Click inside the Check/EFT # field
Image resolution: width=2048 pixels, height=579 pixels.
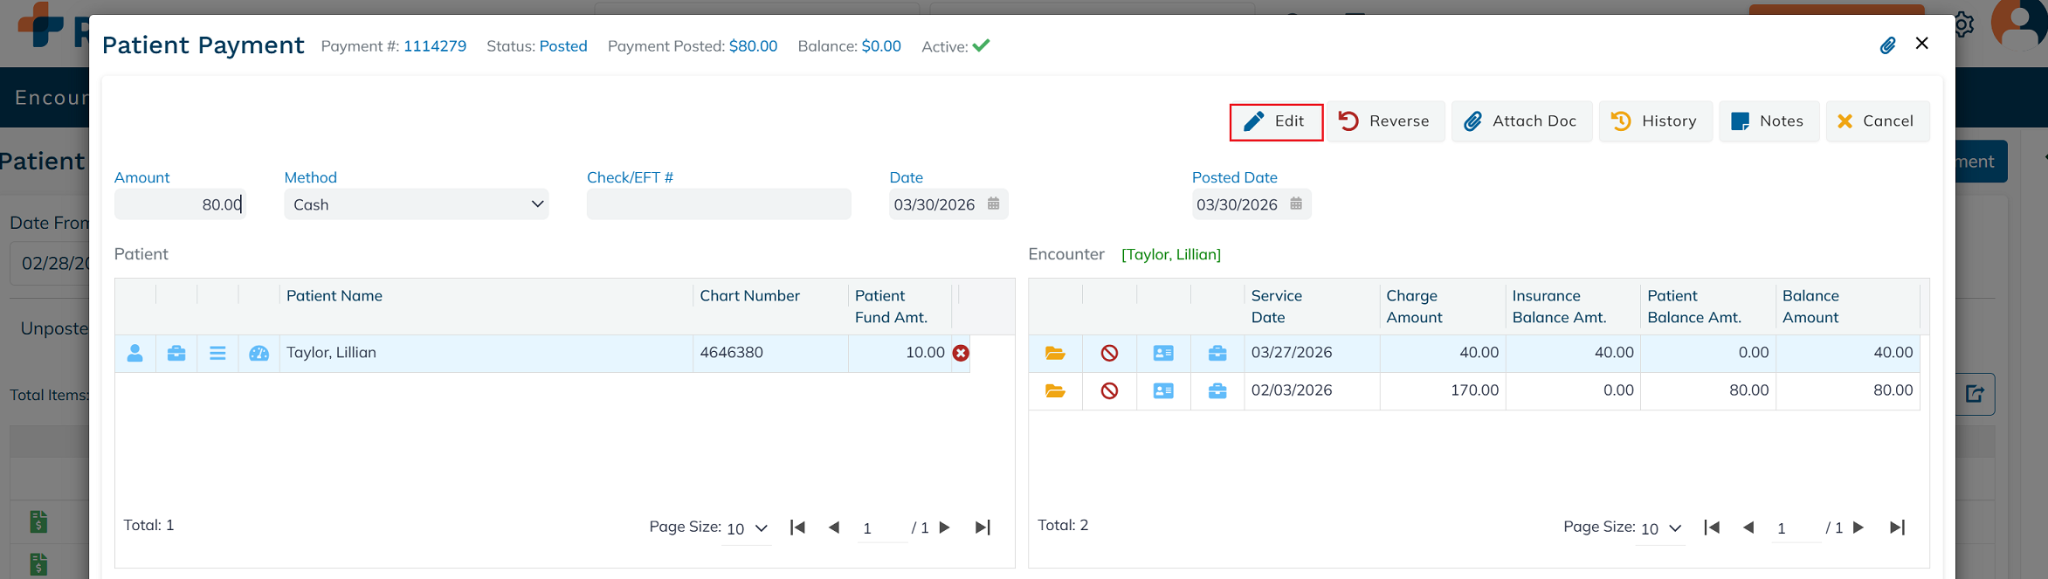tap(718, 204)
